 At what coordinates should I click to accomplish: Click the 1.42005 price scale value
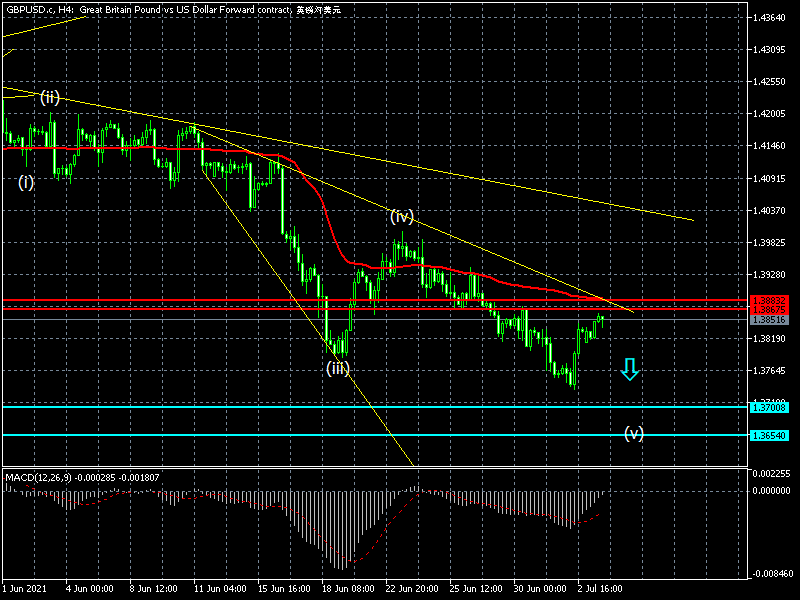click(x=769, y=114)
